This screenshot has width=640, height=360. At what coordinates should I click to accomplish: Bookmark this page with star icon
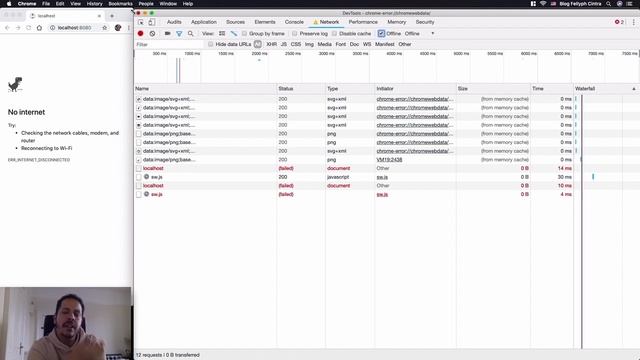[x=105, y=28]
